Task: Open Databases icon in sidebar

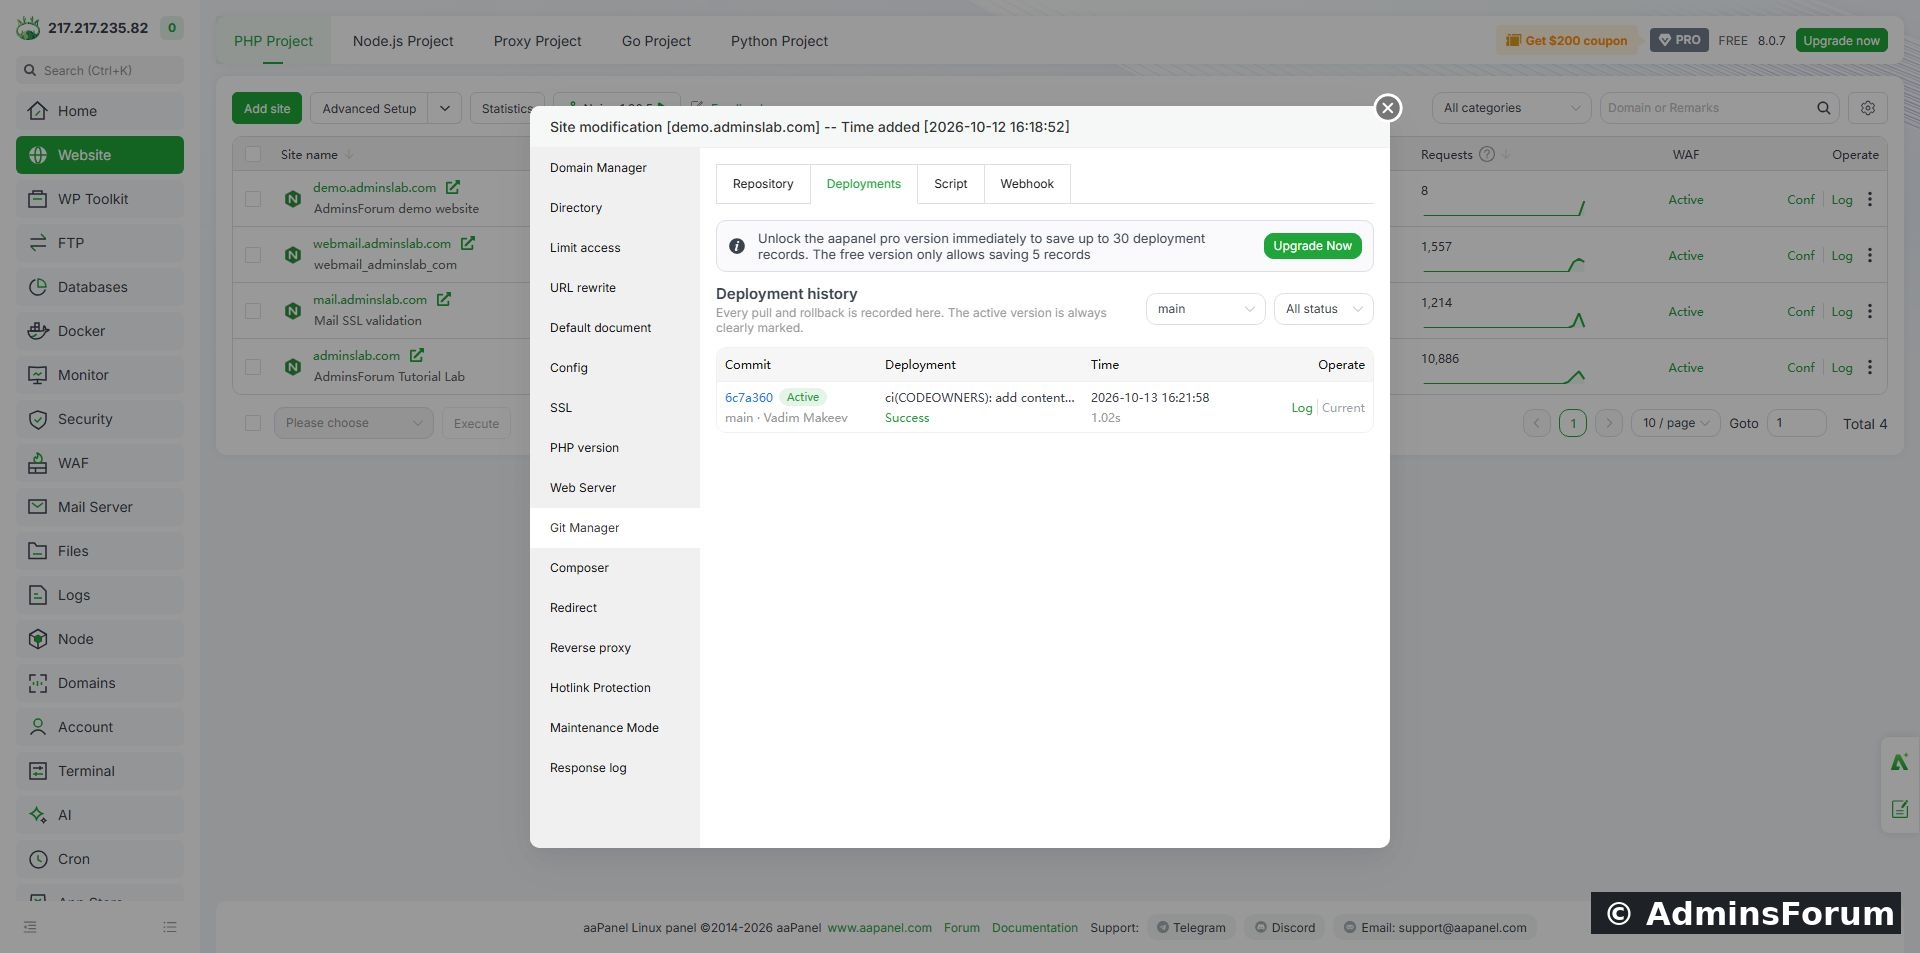Action: 37,287
